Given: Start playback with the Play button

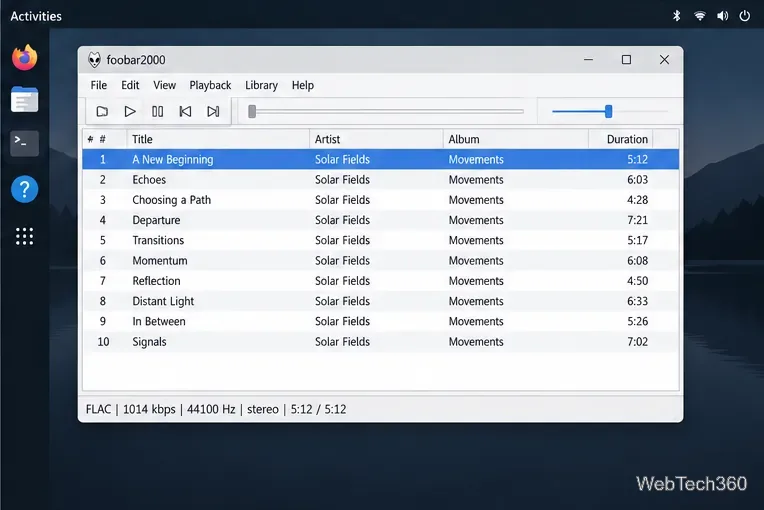Looking at the screenshot, I should click(x=130, y=112).
